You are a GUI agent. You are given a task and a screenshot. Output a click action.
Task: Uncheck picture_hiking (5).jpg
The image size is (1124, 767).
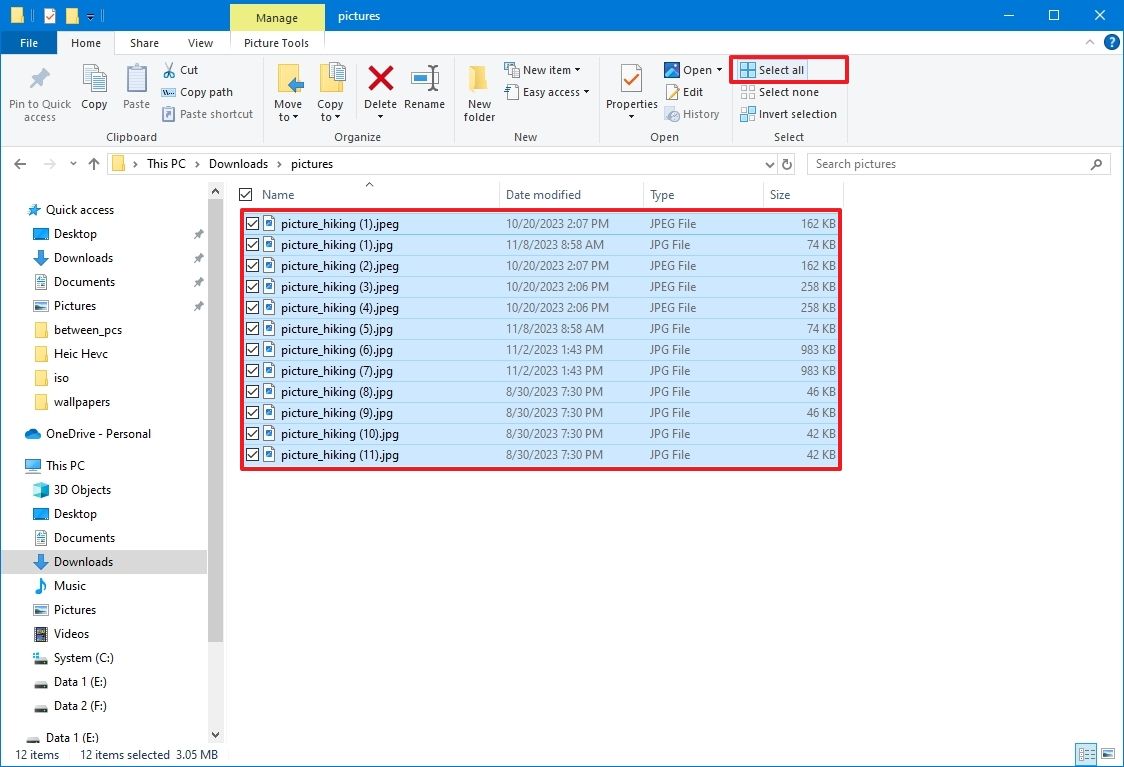pos(252,328)
